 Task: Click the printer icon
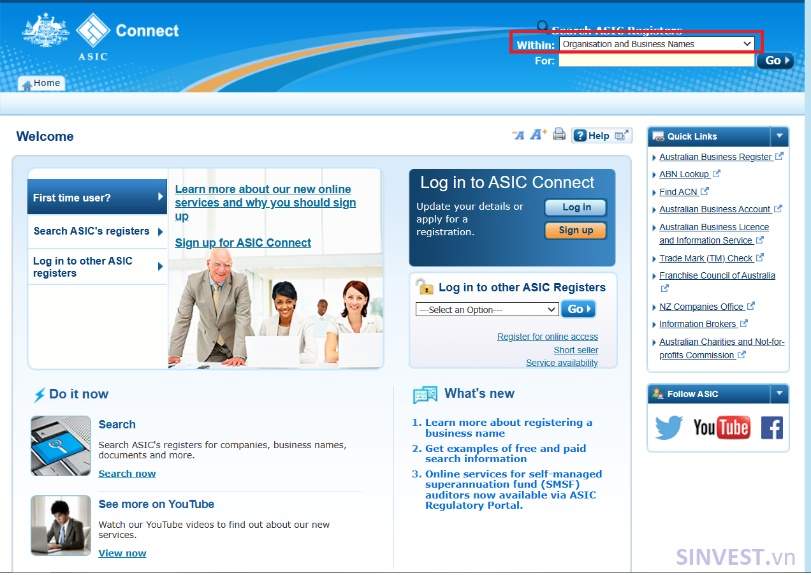tap(559, 134)
